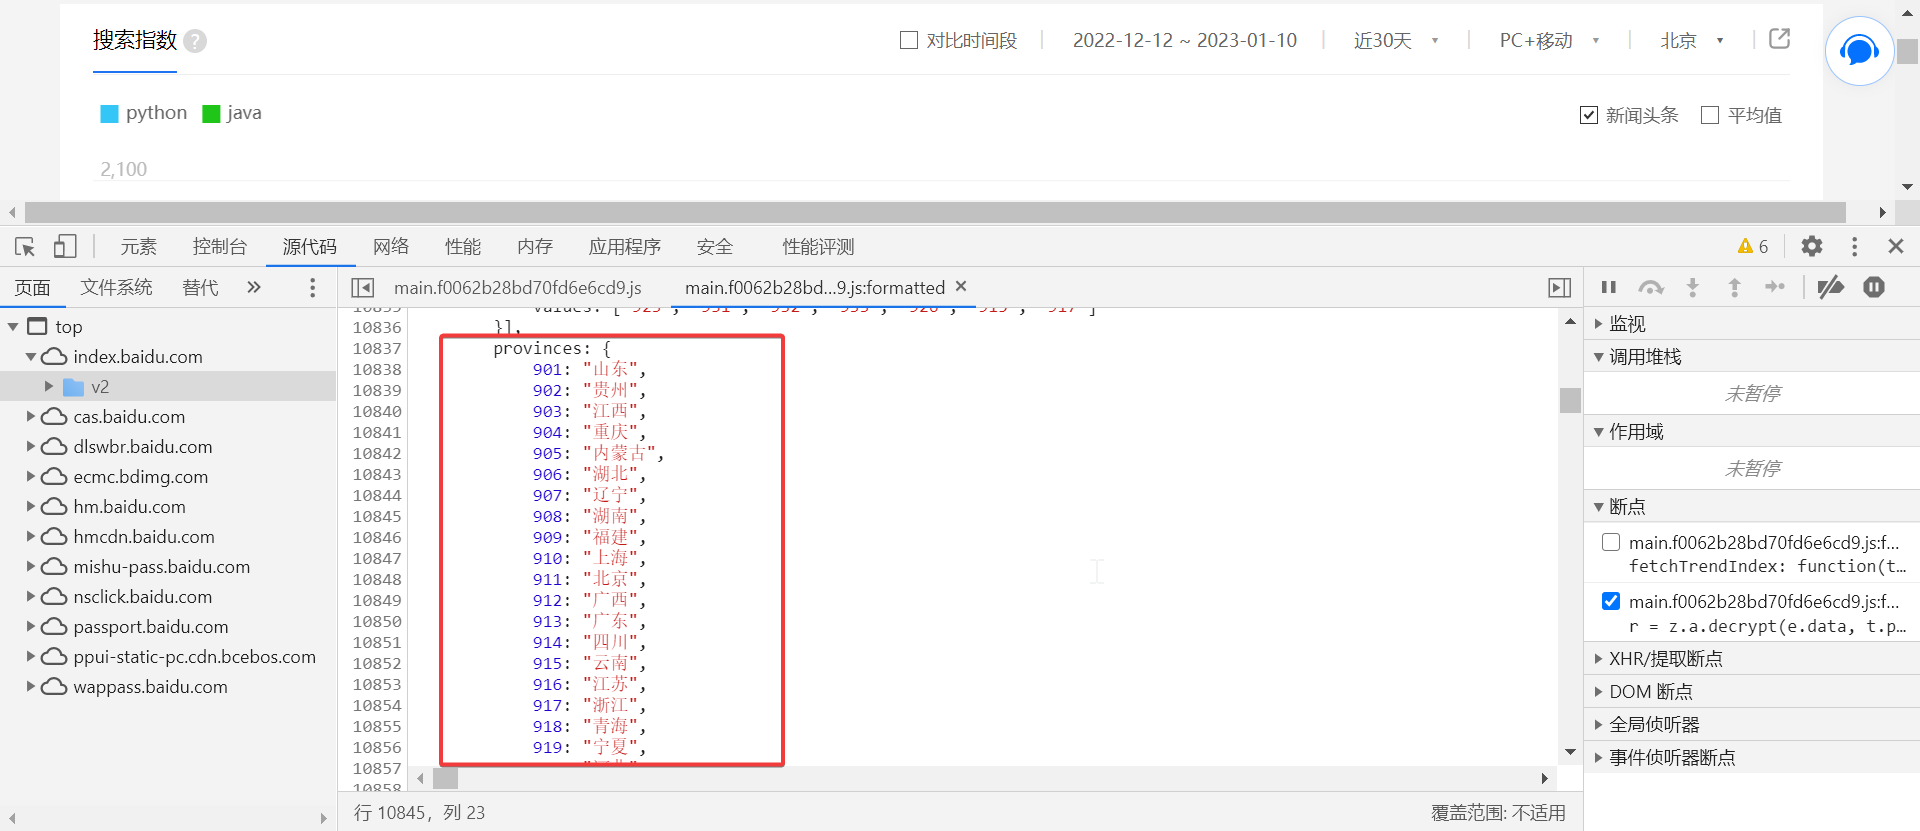The width and height of the screenshot is (1920, 831).
Task: Open the 性能 tab
Action: coord(463,247)
